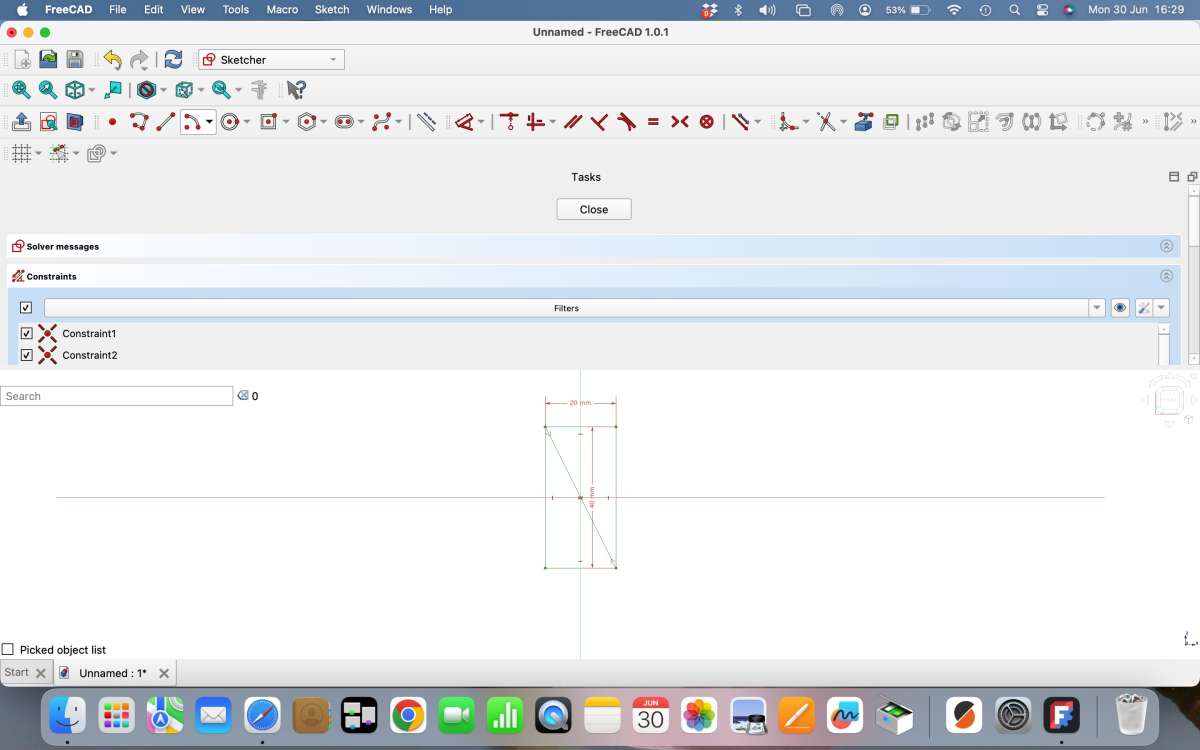Leave the sketch with exit icon

tap(21, 122)
